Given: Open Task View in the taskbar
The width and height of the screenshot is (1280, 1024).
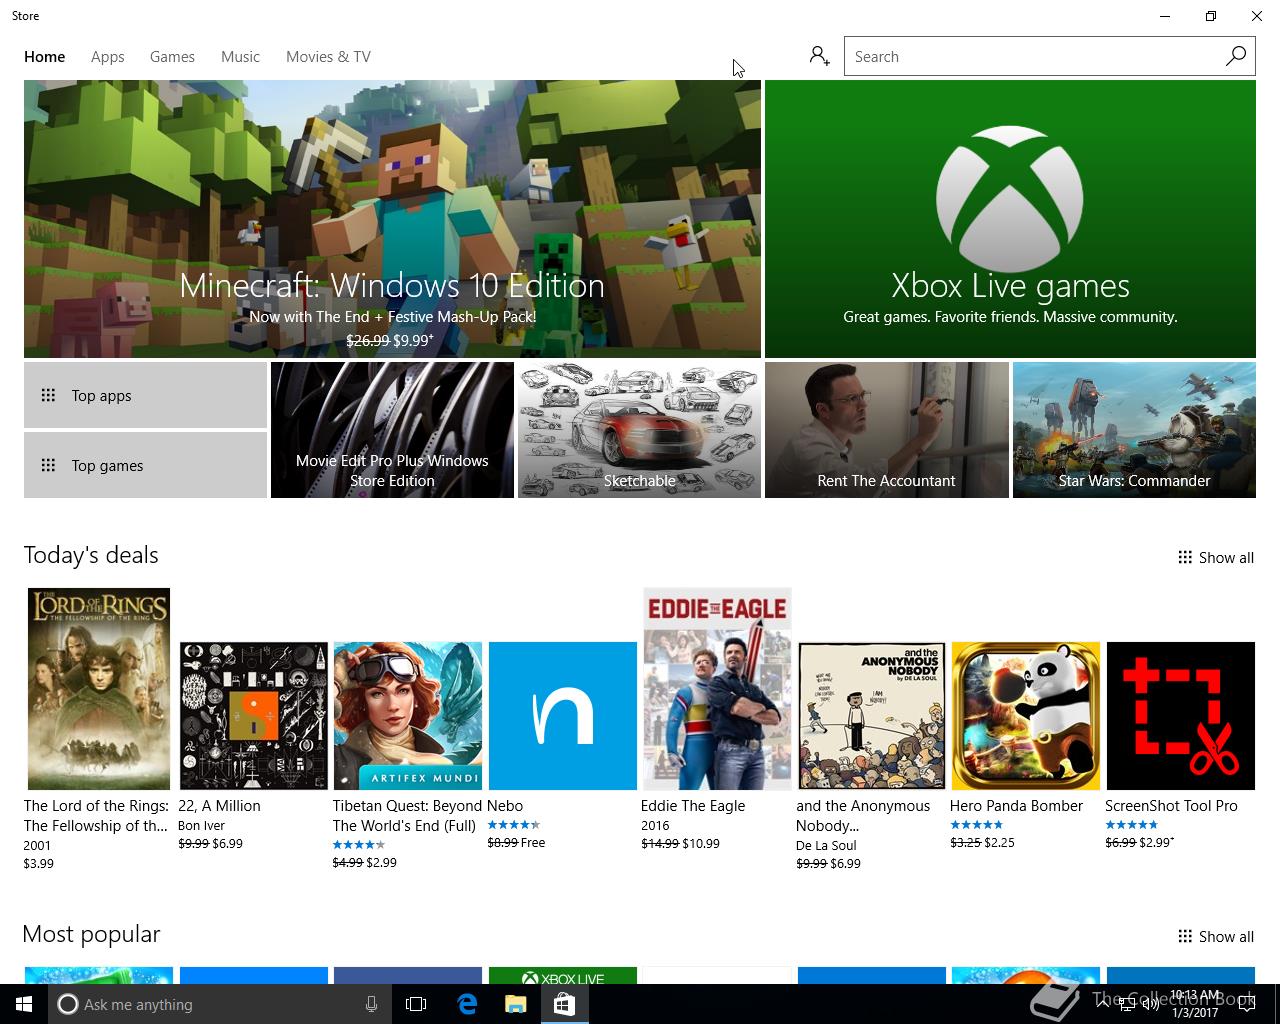Looking at the screenshot, I should point(416,1004).
